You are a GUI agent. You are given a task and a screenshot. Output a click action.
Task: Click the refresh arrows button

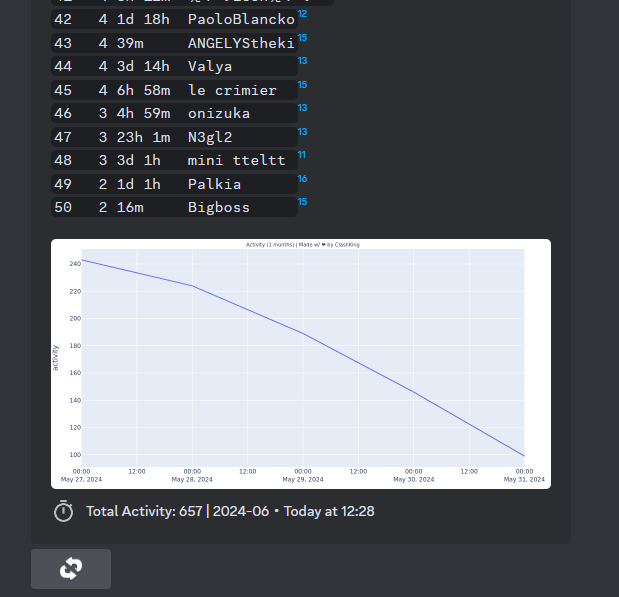point(70,568)
